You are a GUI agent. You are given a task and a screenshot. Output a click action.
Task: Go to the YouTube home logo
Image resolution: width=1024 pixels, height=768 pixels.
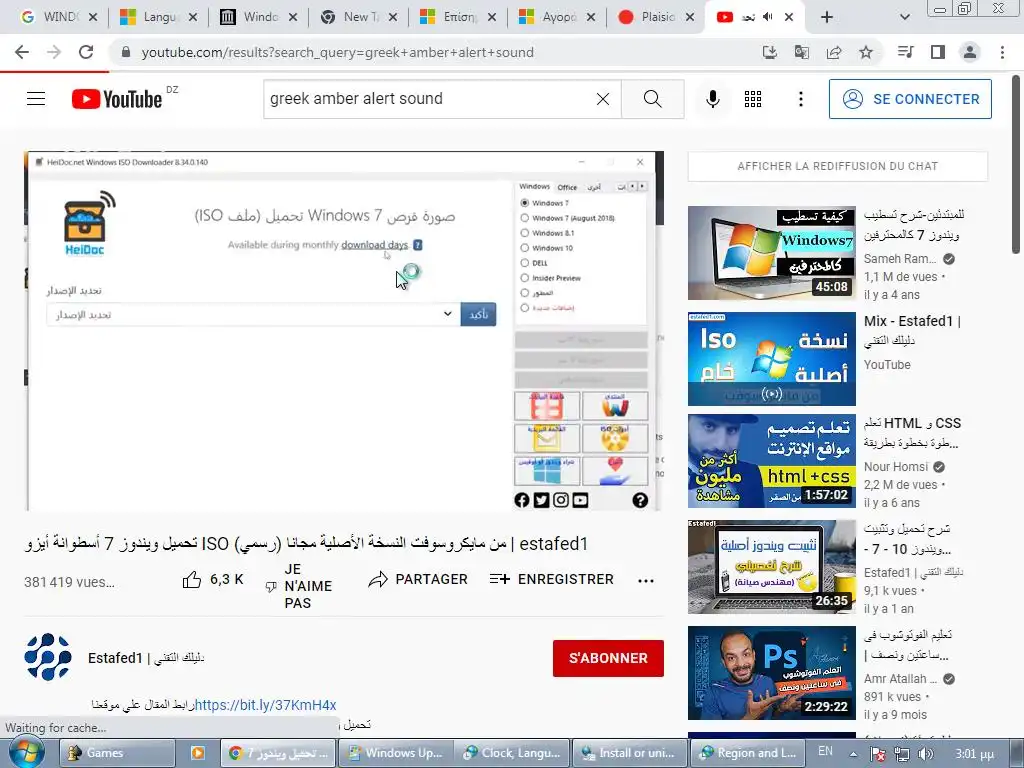click(x=117, y=99)
